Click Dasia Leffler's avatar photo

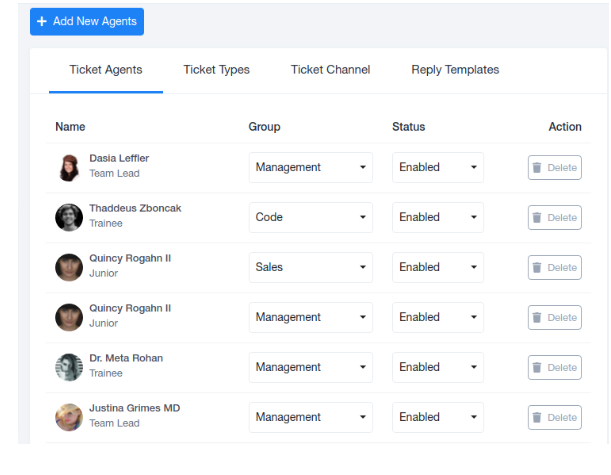click(69, 168)
